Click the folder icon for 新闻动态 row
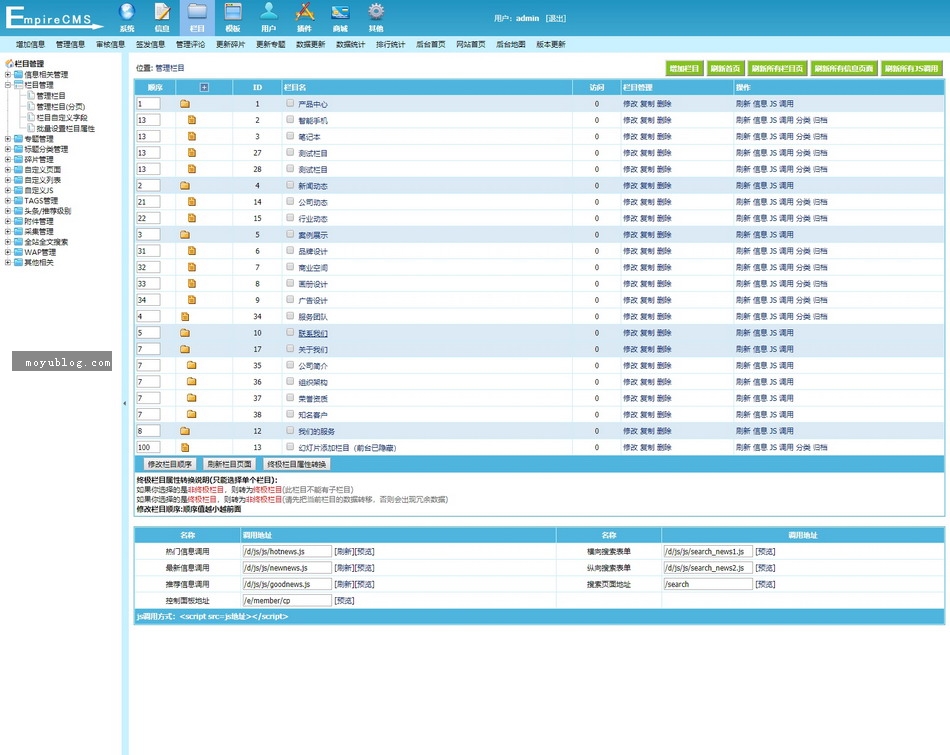 click(x=185, y=186)
